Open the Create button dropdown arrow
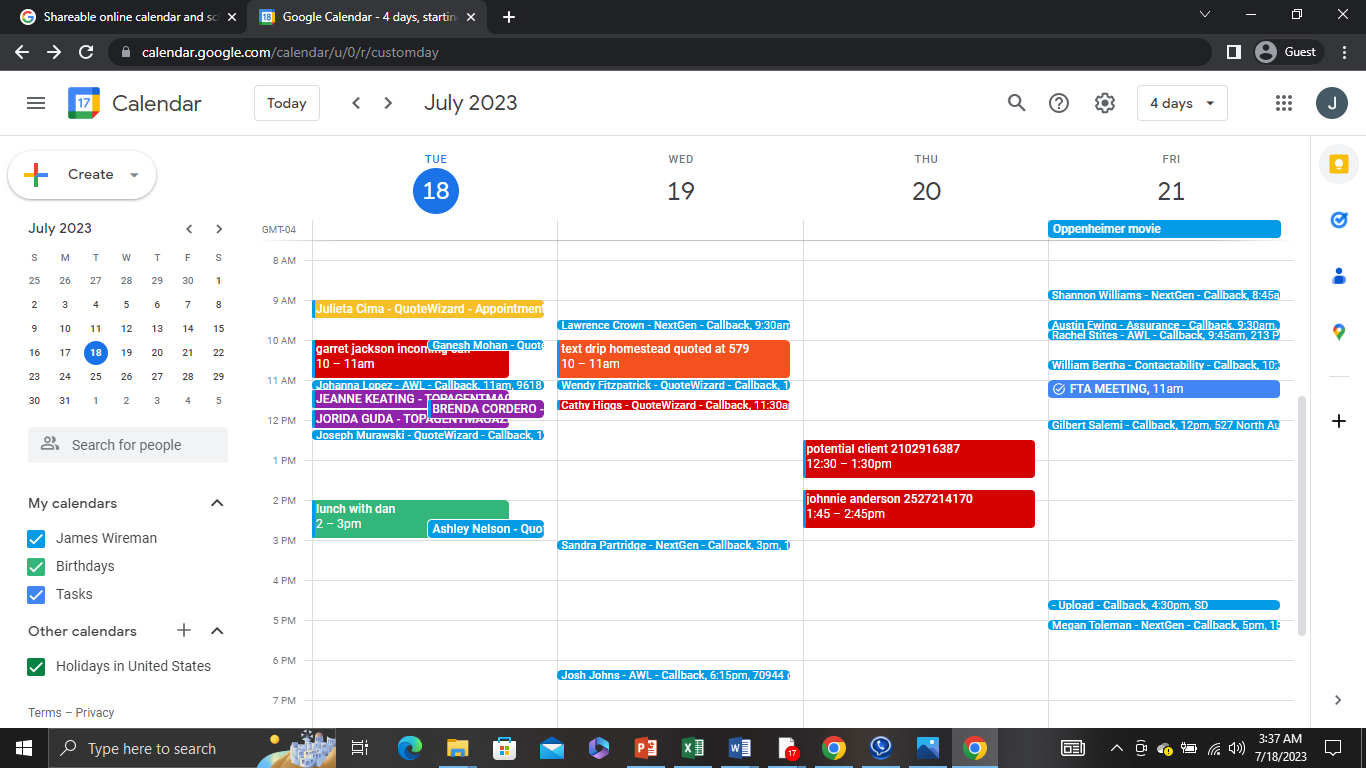Screen dimensions: 1366x768 click(x=134, y=175)
